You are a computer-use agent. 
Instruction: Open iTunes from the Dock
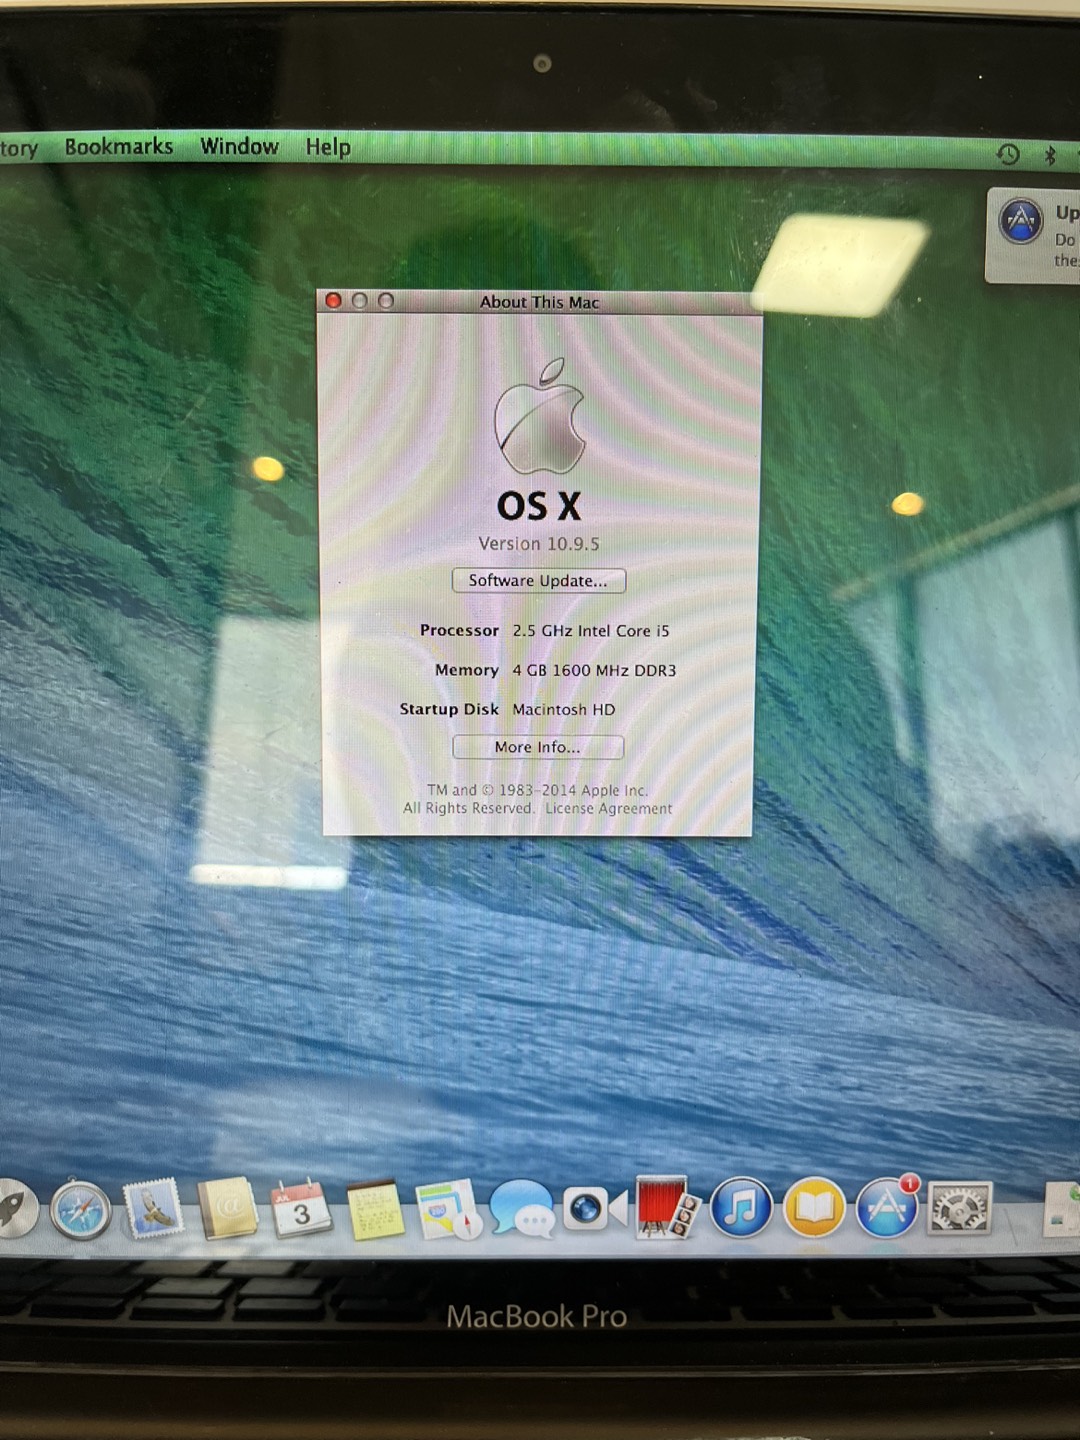click(x=740, y=1210)
